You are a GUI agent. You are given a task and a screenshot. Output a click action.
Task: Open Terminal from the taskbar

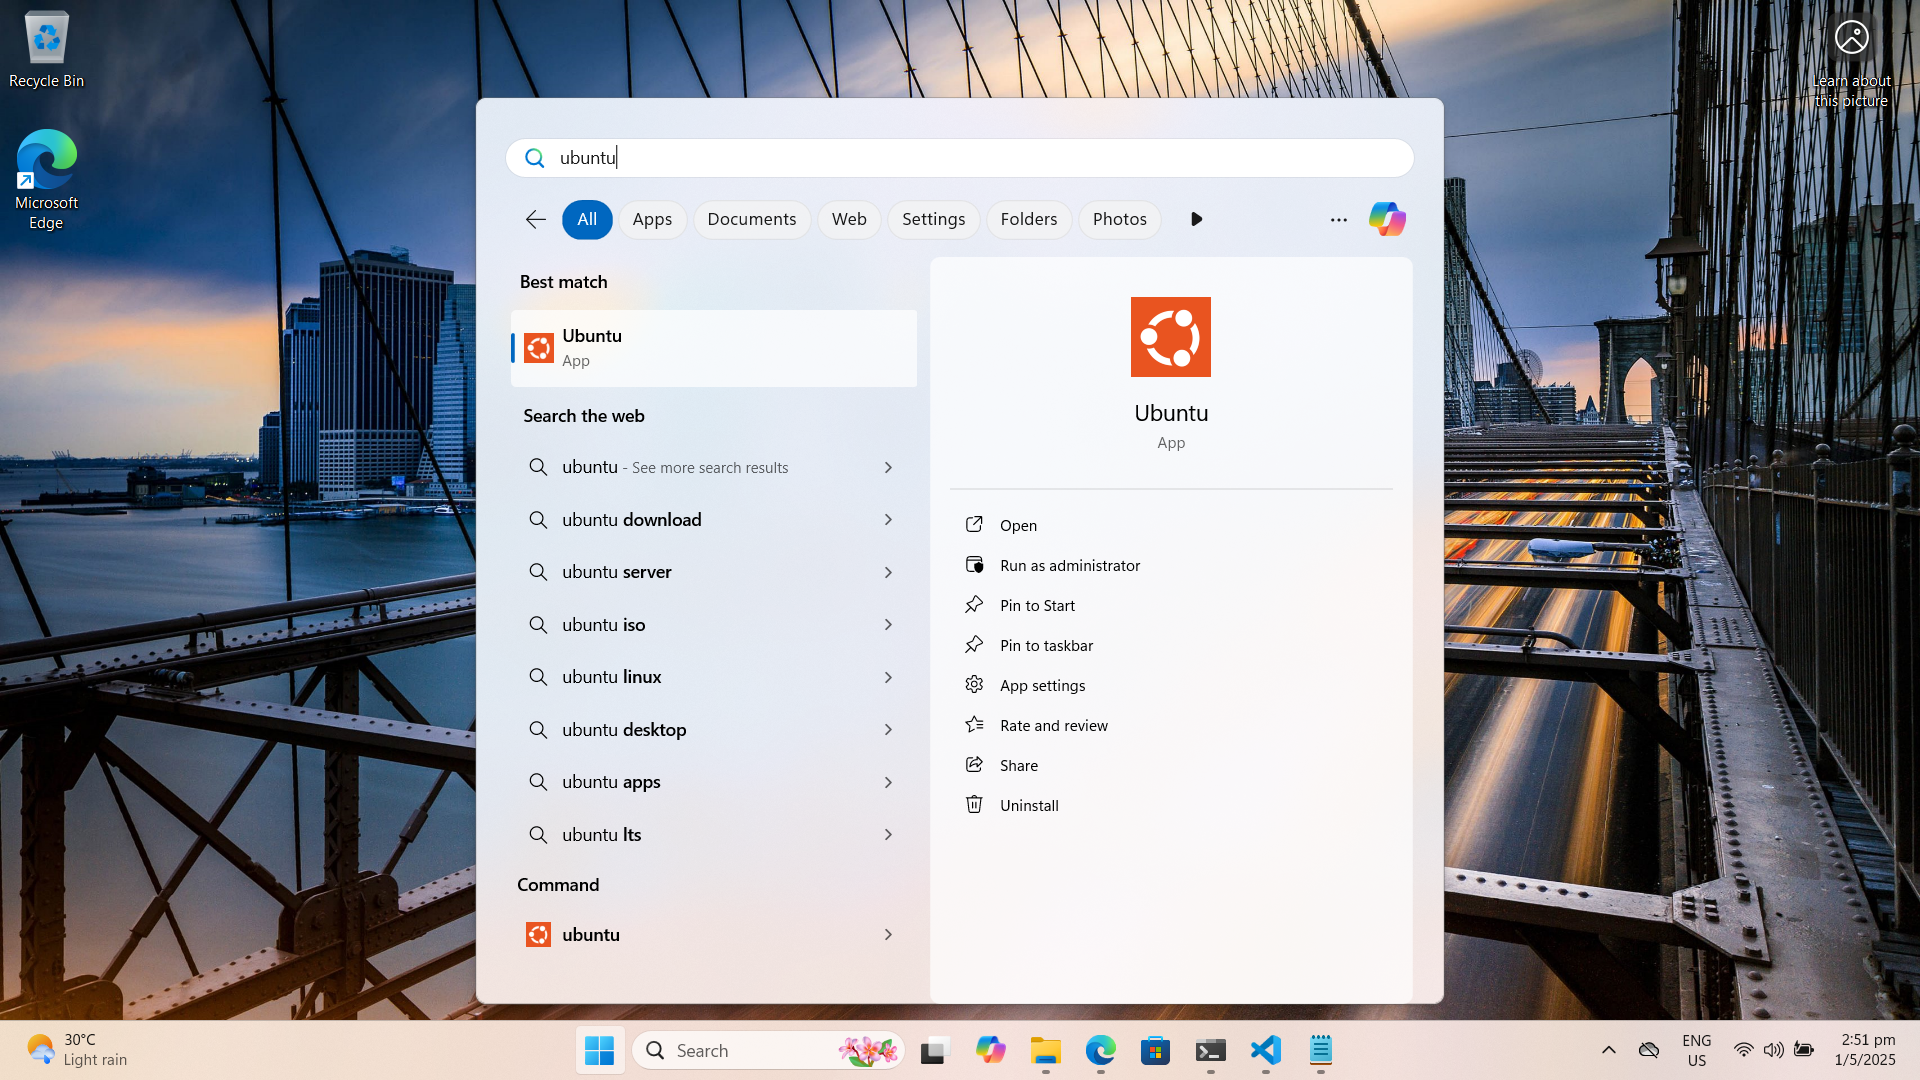click(1210, 1050)
